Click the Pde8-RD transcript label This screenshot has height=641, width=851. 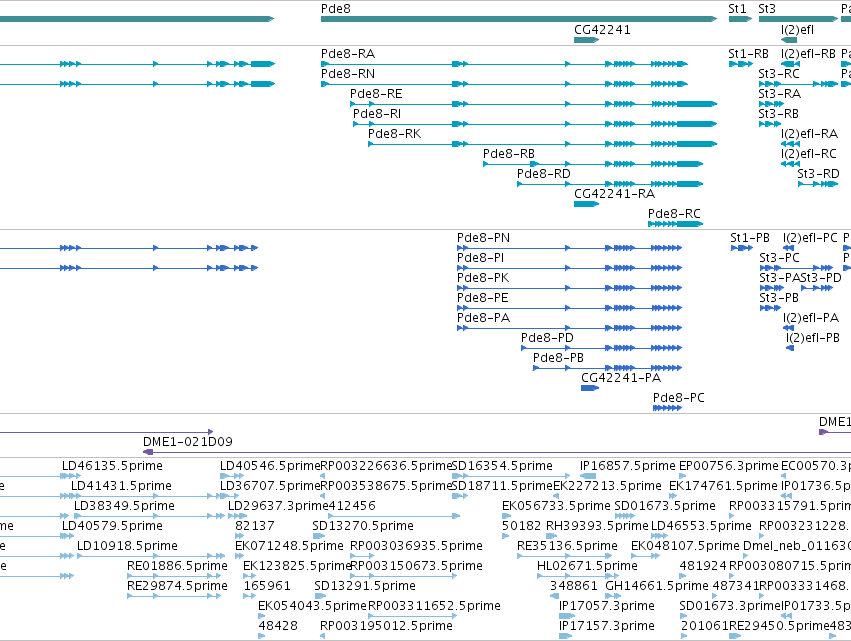543,174
